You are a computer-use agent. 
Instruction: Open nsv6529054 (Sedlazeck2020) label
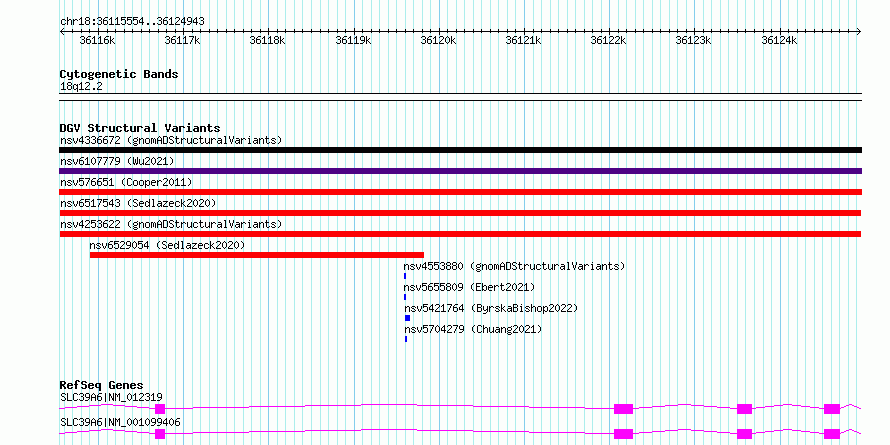(167, 245)
